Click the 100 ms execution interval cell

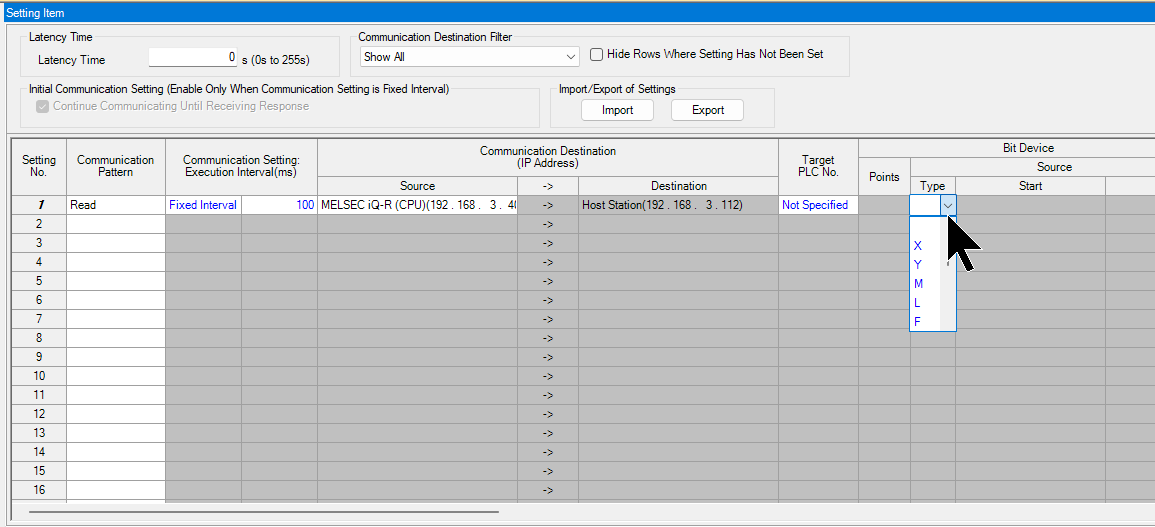point(279,206)
